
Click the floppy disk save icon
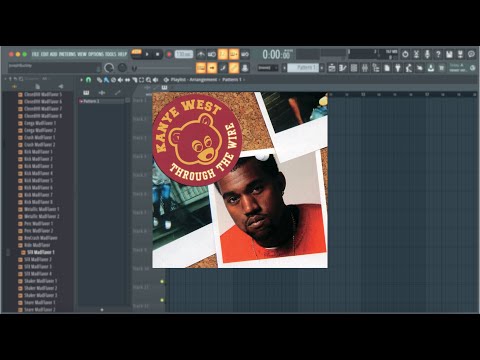click(x=449, y=54)
